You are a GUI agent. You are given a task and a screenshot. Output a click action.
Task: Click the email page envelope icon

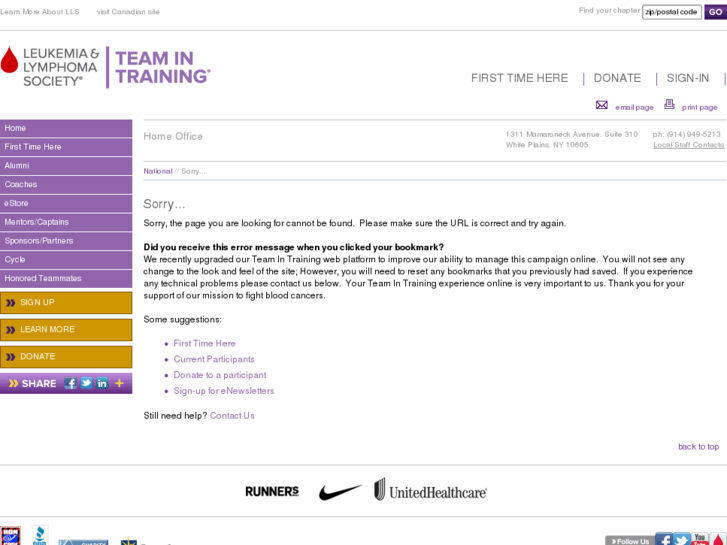[601, 105]
